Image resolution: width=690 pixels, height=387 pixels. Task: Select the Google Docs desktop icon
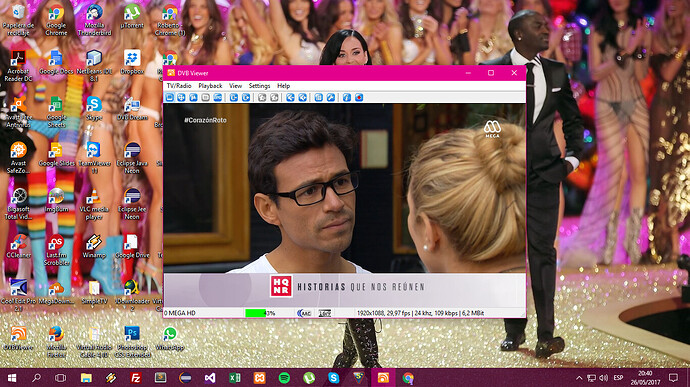pos(56,63)
